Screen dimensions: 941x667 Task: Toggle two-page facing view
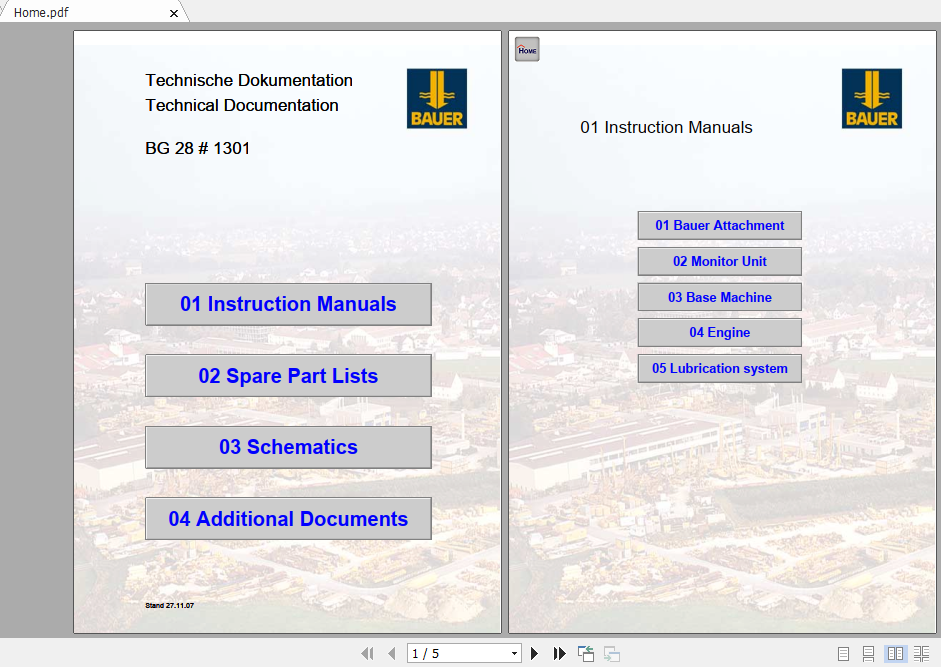(895, 653)
